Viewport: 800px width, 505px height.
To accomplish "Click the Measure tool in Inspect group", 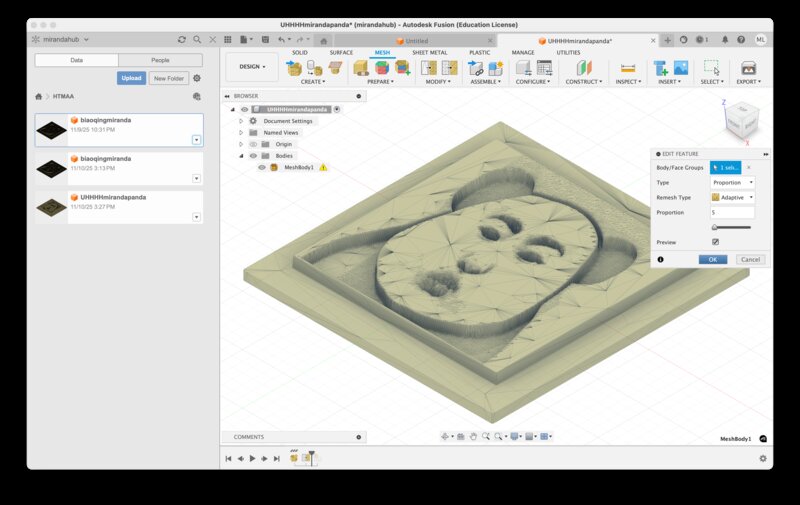I will tap(628, 68).
